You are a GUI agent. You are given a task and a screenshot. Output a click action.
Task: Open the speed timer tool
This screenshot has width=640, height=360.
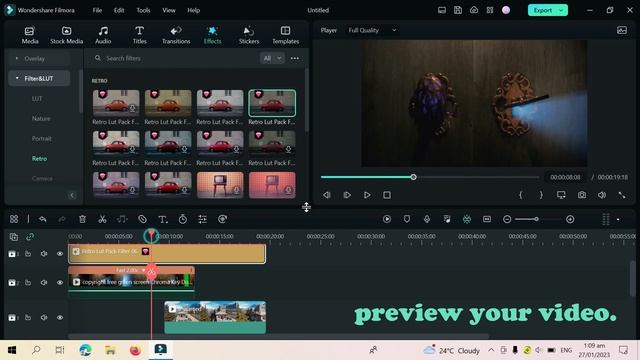(182, 219)
